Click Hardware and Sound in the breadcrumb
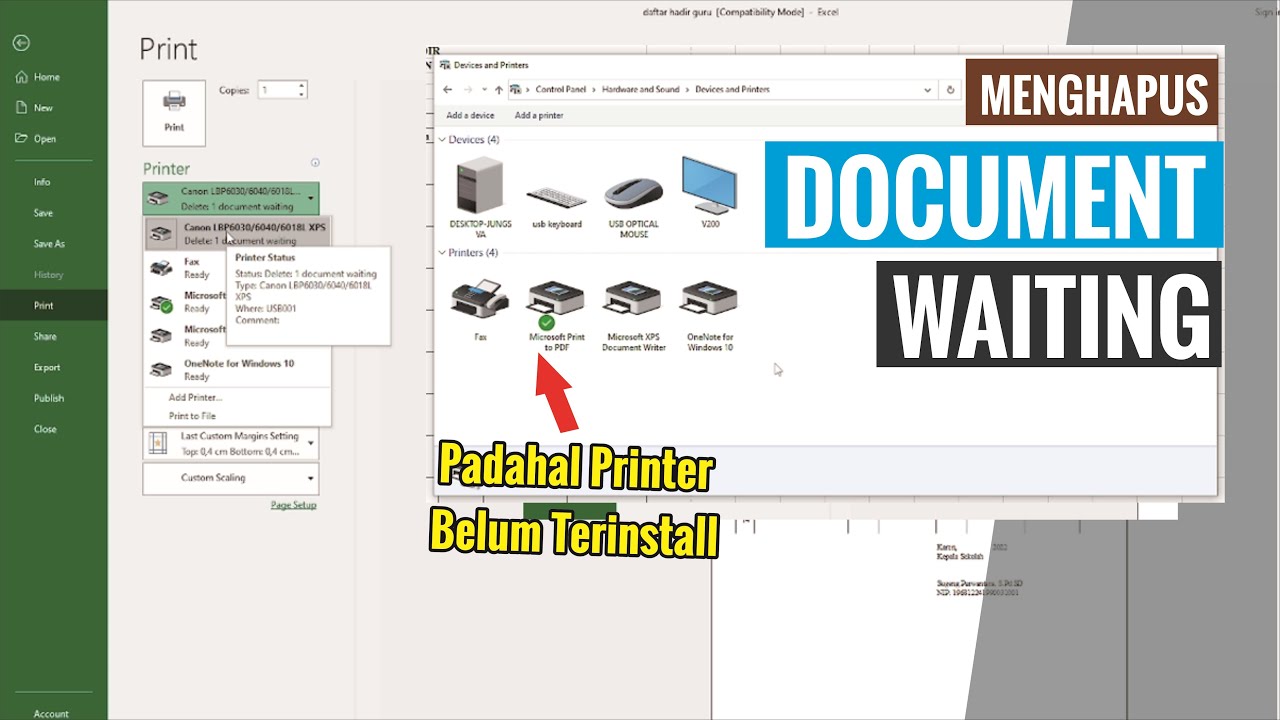 point(640,89)
